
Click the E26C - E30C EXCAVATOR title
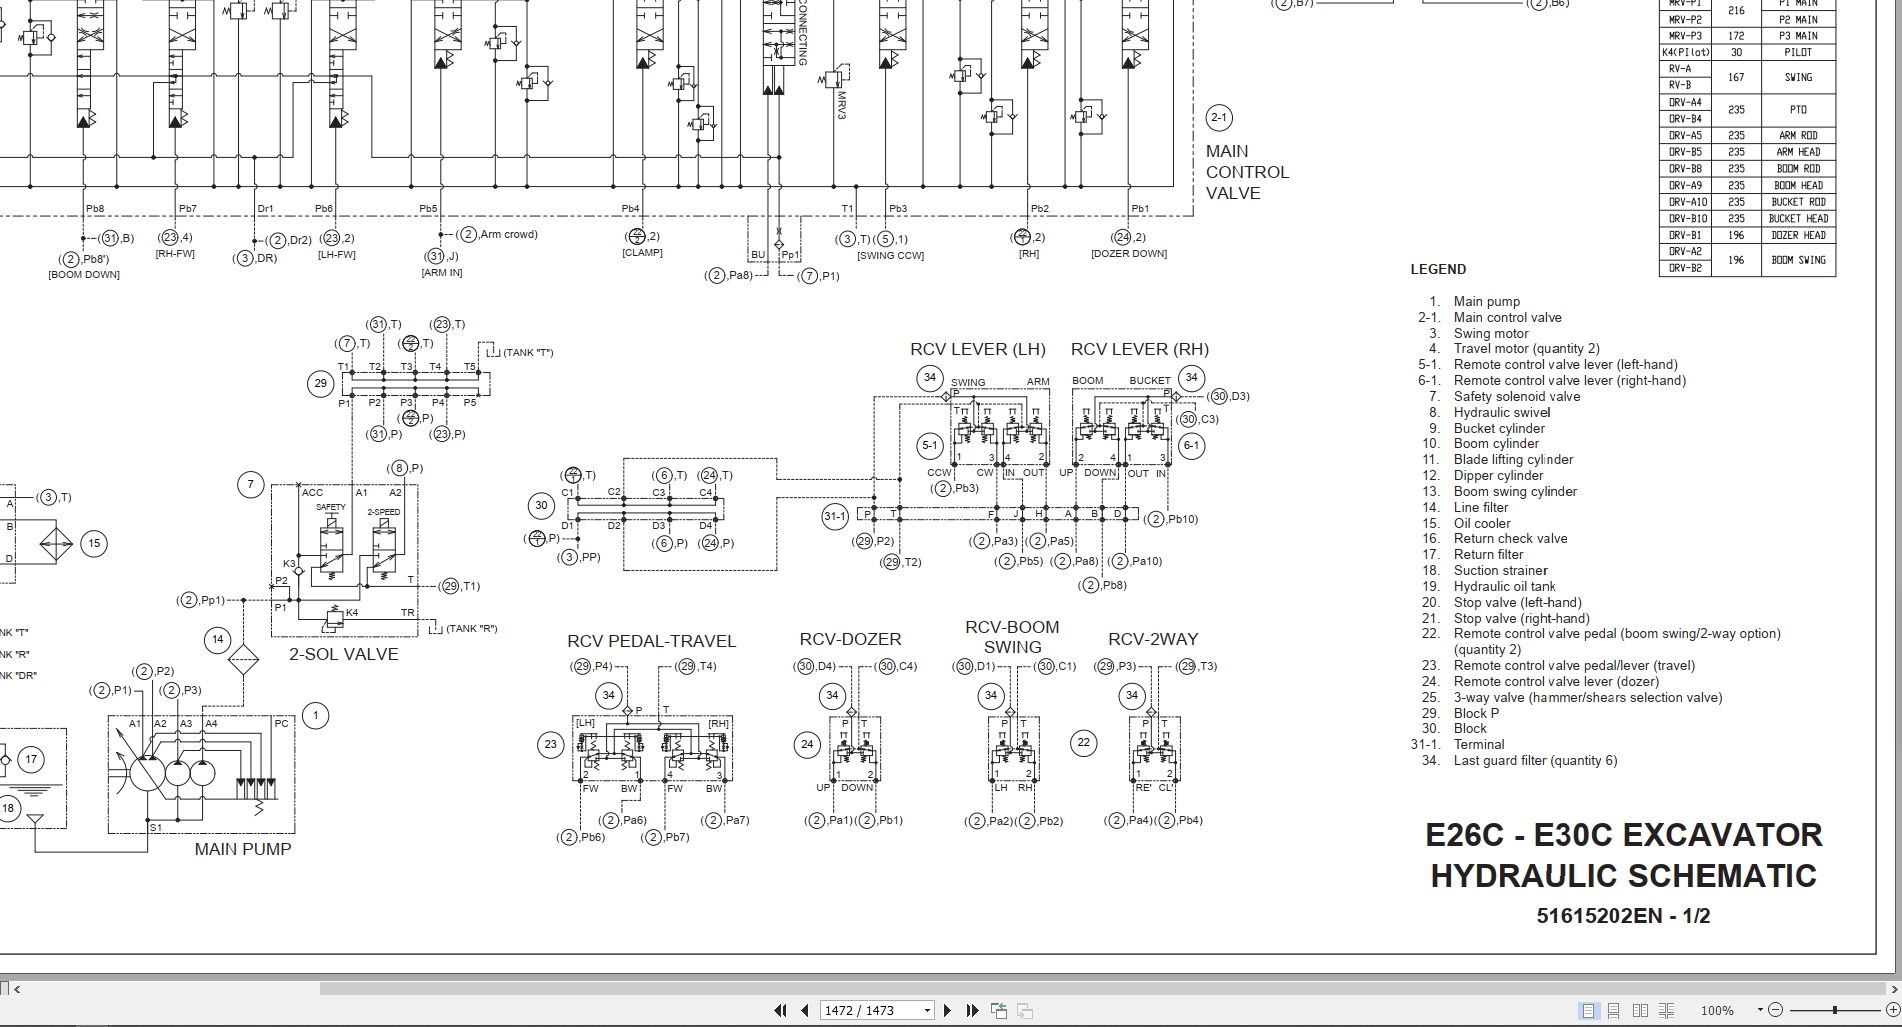1624,835
